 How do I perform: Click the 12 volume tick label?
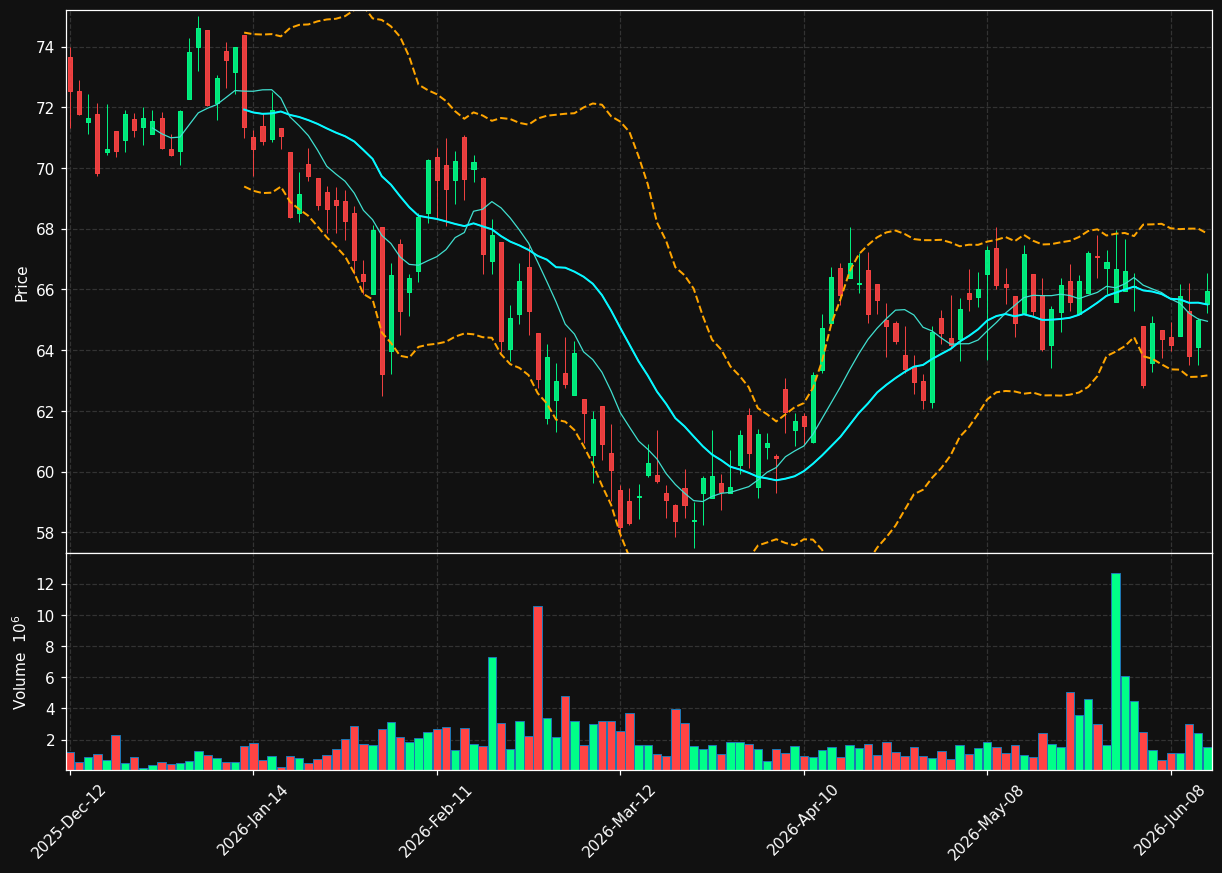(x=46, y=584)
